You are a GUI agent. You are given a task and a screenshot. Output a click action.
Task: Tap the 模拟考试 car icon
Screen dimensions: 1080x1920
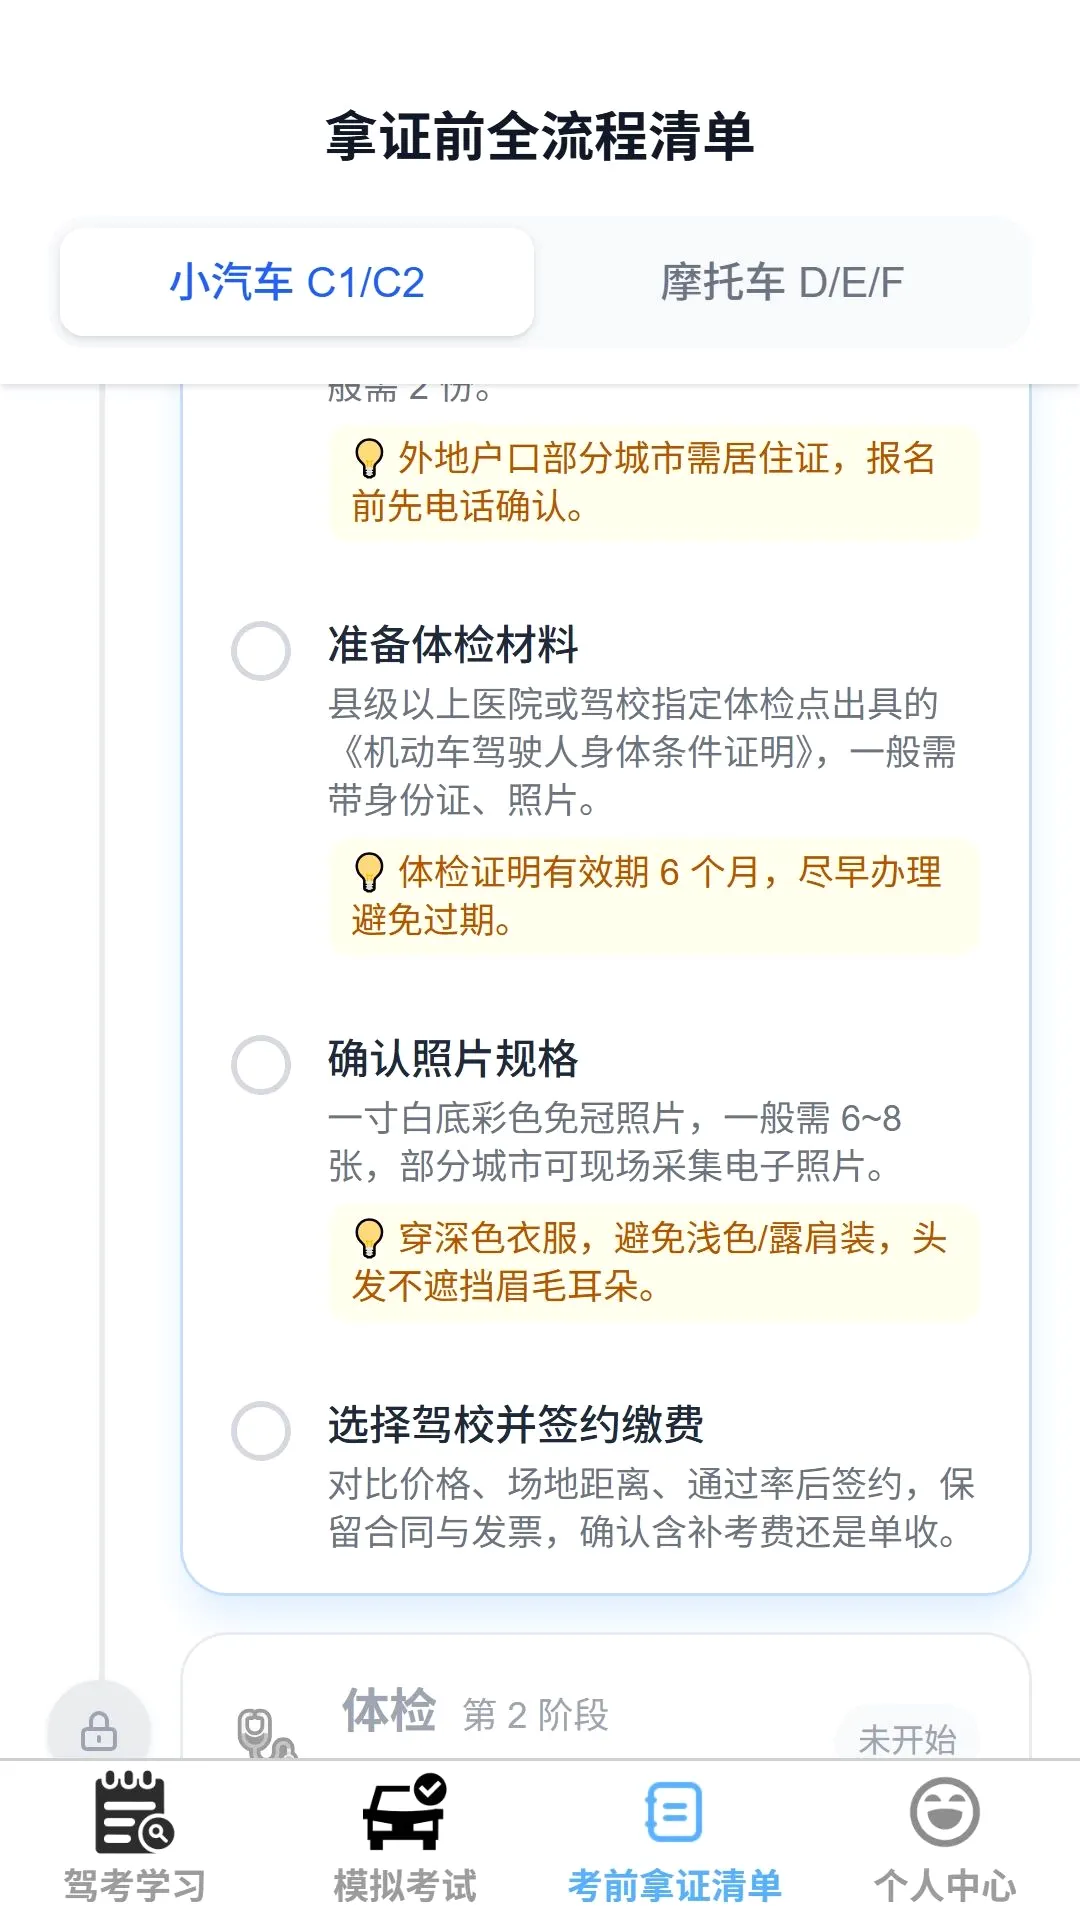click(405, 1812)
